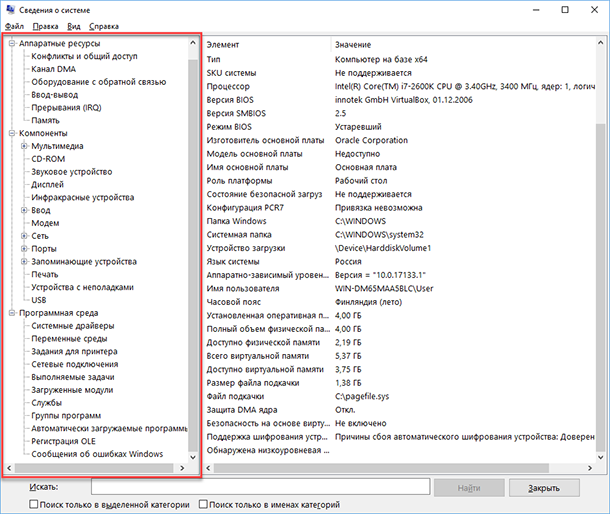Maximize the Сведения о системе window
The height and width of the screenshot is (514, 610).
click(565, 10)
